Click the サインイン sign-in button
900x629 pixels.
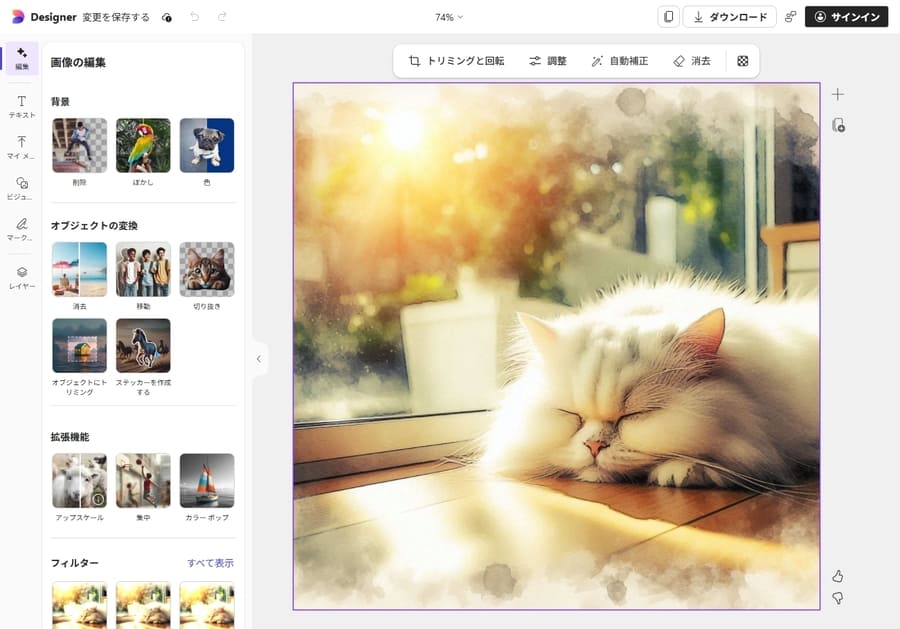pyautogui.click(x=846, y=17)
